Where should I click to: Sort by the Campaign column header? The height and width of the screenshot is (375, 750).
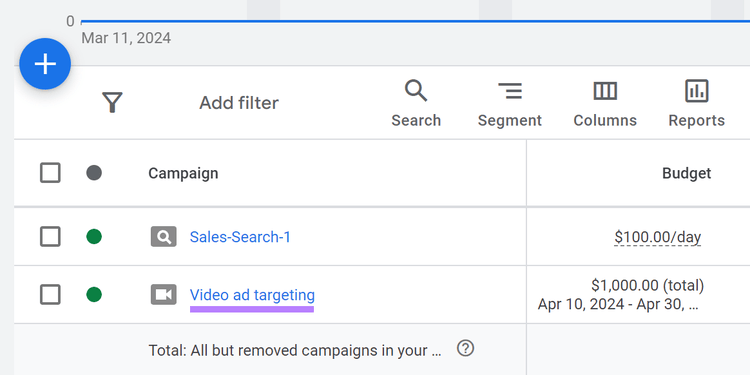(x=183, y=173)
